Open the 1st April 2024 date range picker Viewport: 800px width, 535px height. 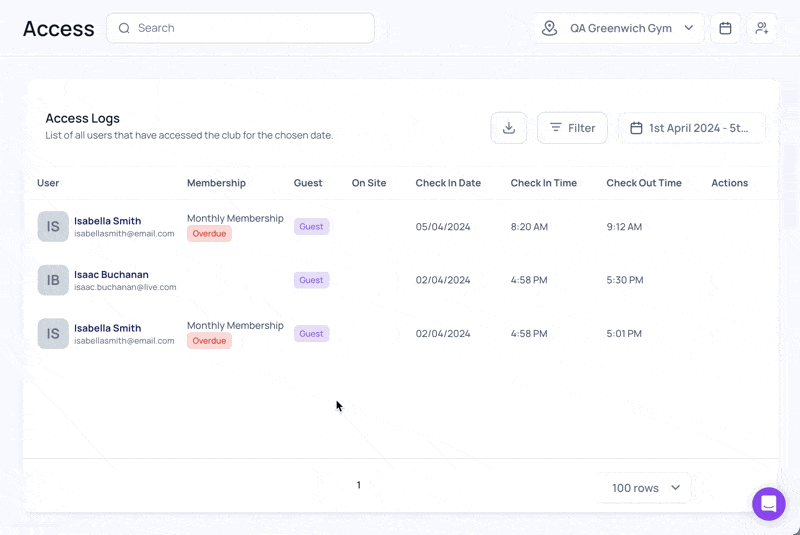pyautogui.click(x=692, y=128)
